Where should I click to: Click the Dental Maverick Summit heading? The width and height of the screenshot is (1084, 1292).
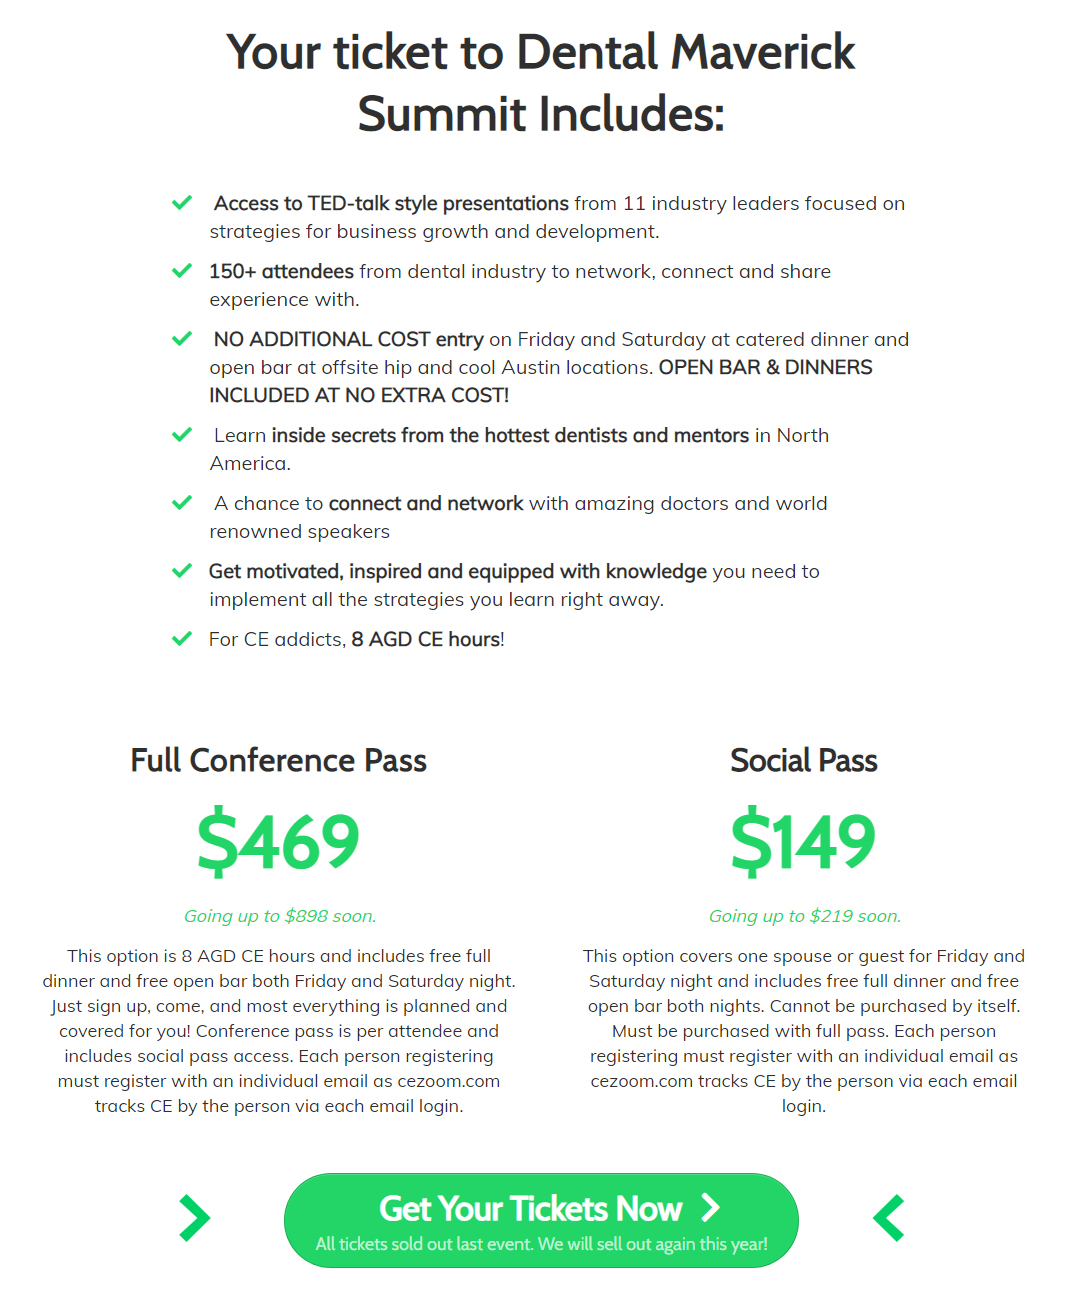pyautogui.click(x=541, y=82)
